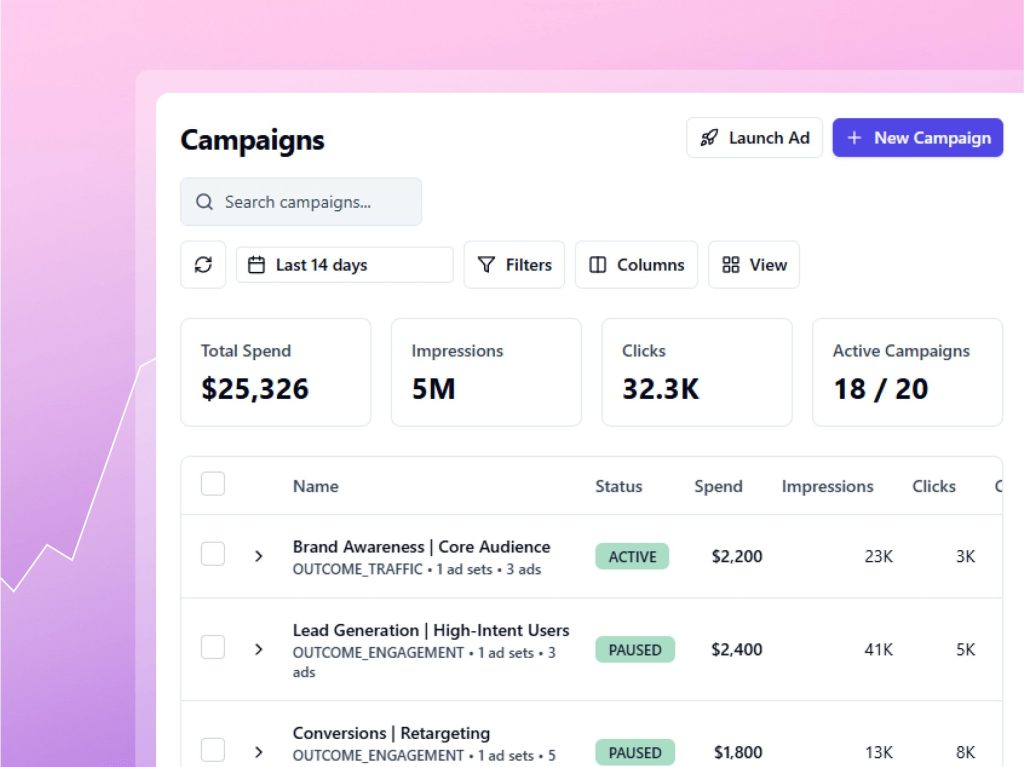Click the calendar icon beside Last 14 days
The height and width of the screenshot is (767, 1024).
click(257, 265)
